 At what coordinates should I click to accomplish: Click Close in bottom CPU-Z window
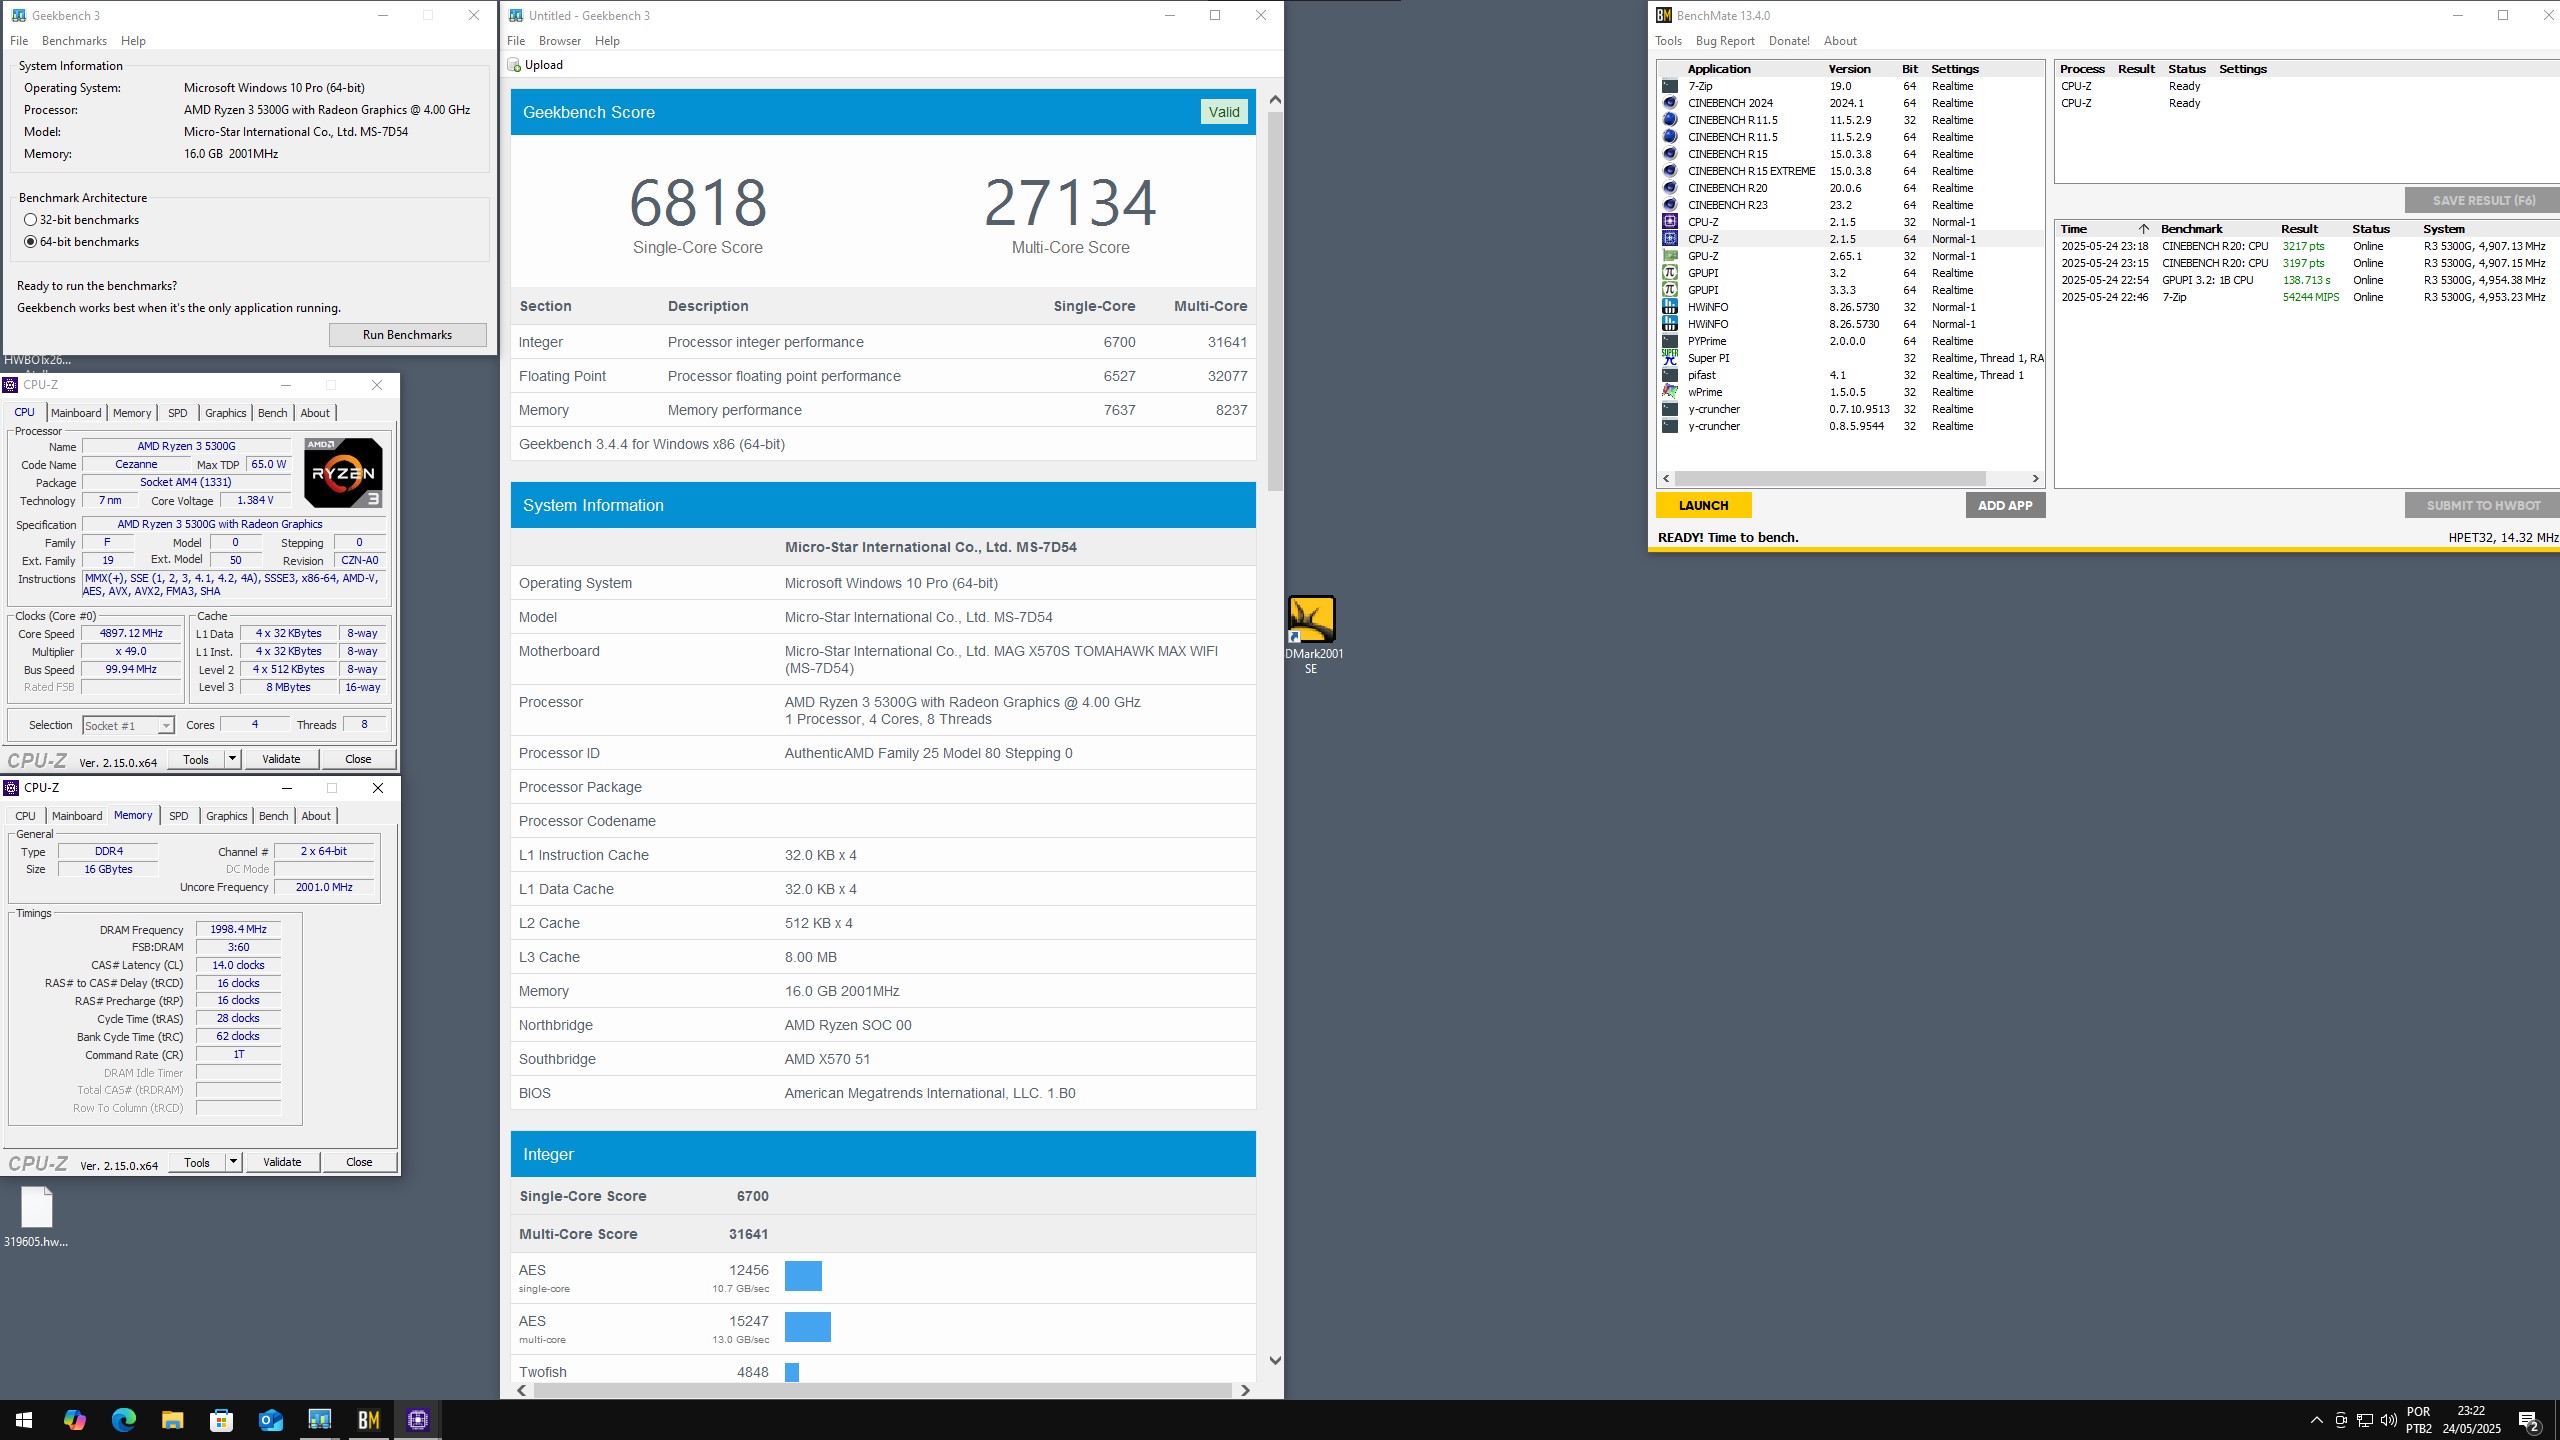coord(359,1162)
